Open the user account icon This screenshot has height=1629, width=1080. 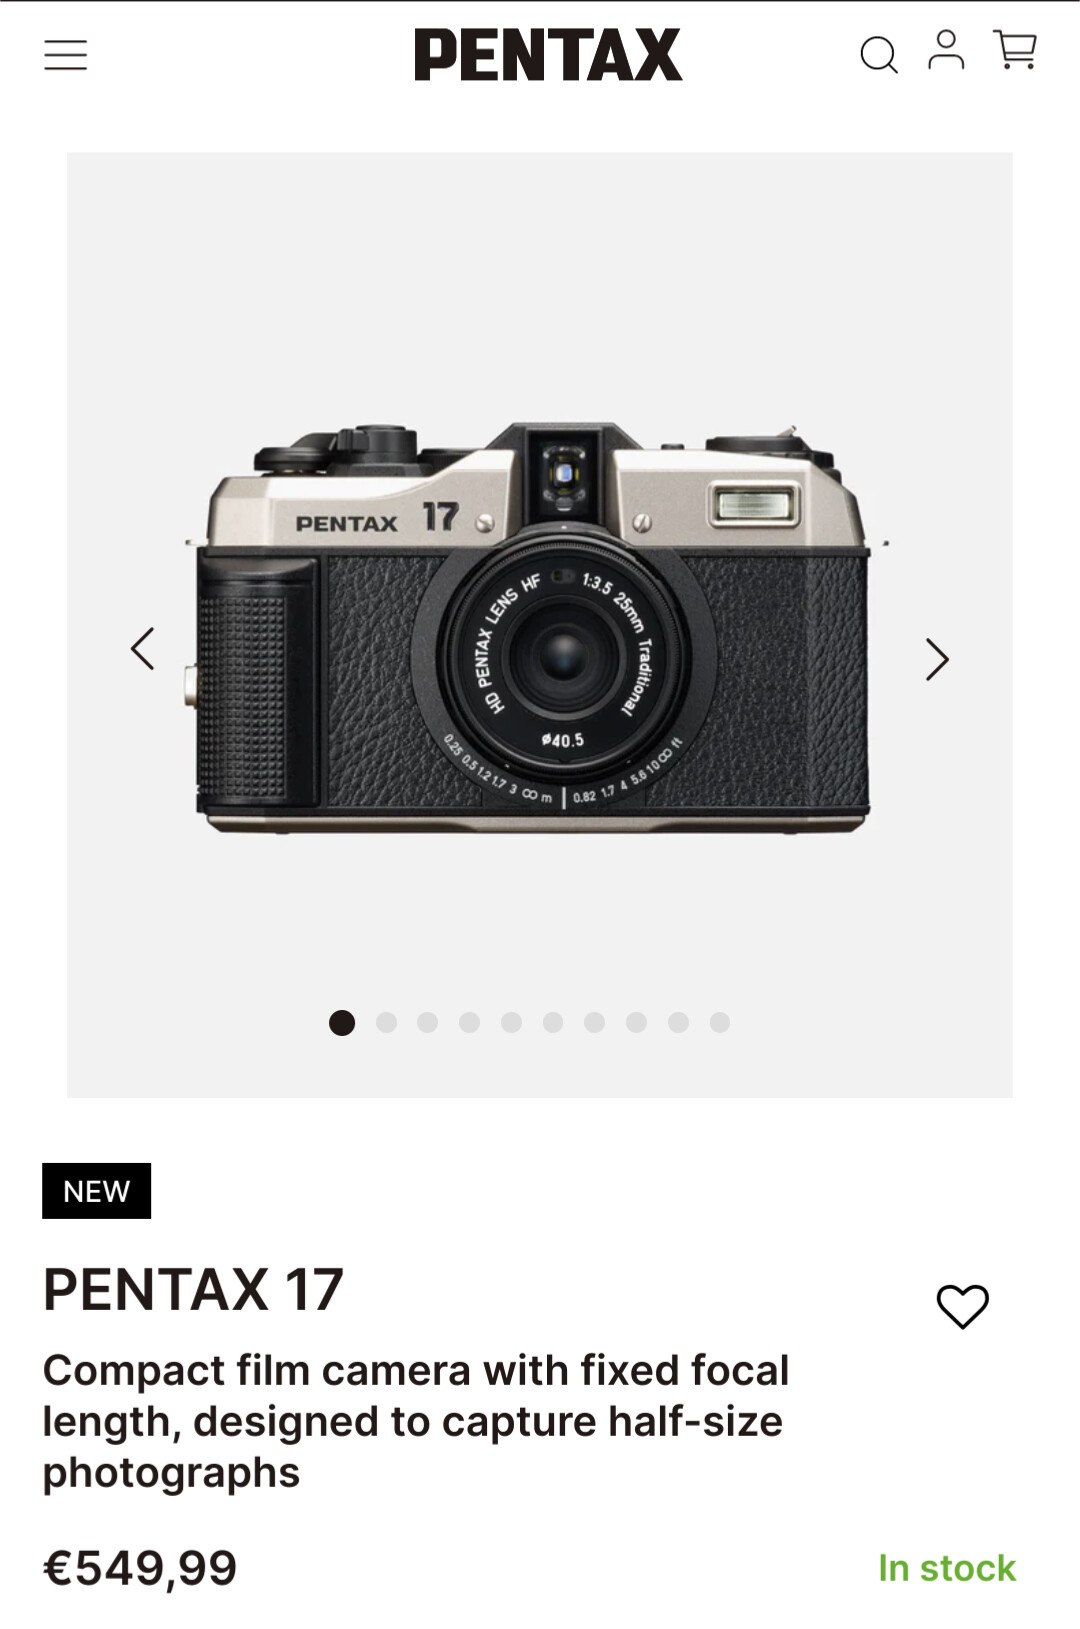946,51
